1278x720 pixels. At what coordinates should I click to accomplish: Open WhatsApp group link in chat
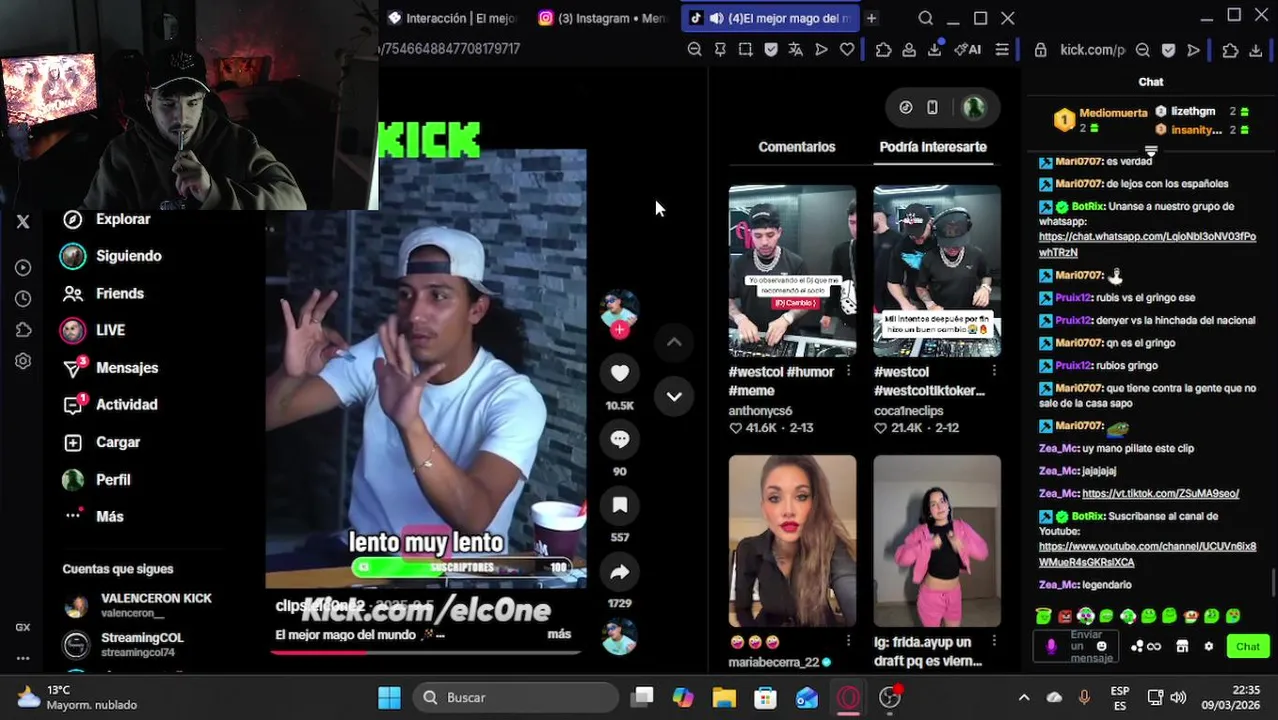1147,245
